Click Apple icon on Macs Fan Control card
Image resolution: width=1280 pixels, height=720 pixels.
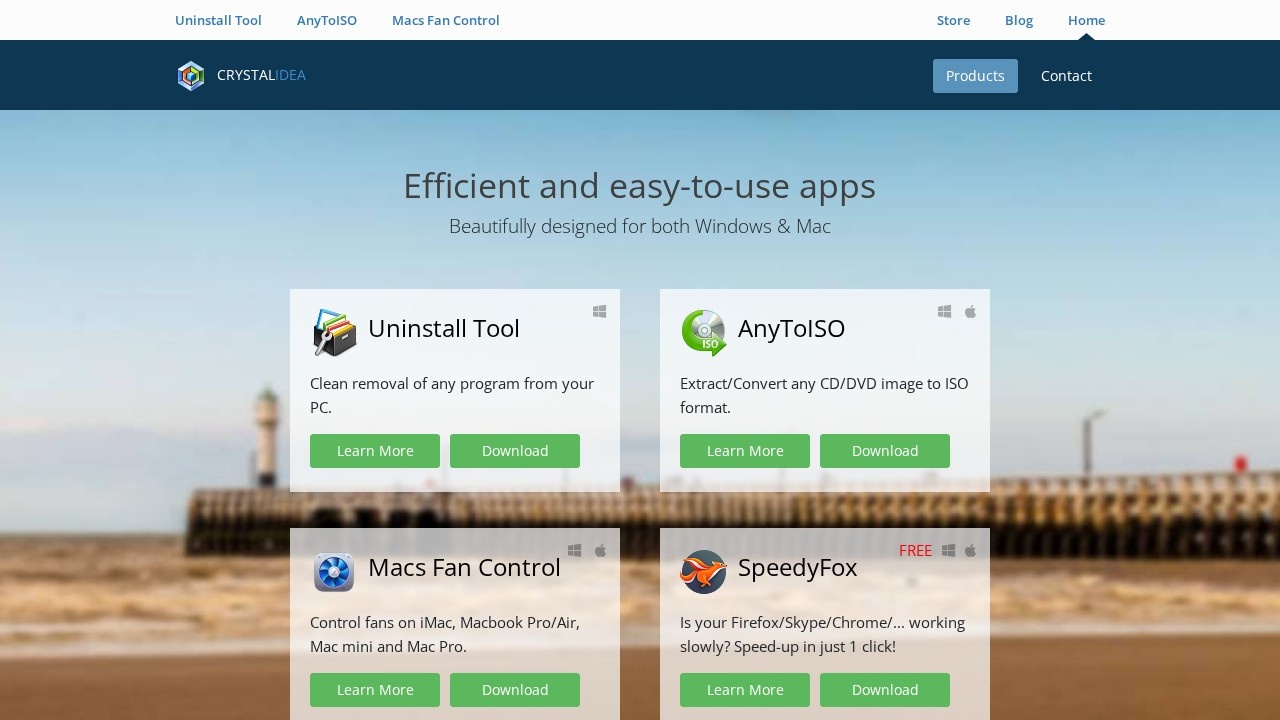tap(600, 551)
